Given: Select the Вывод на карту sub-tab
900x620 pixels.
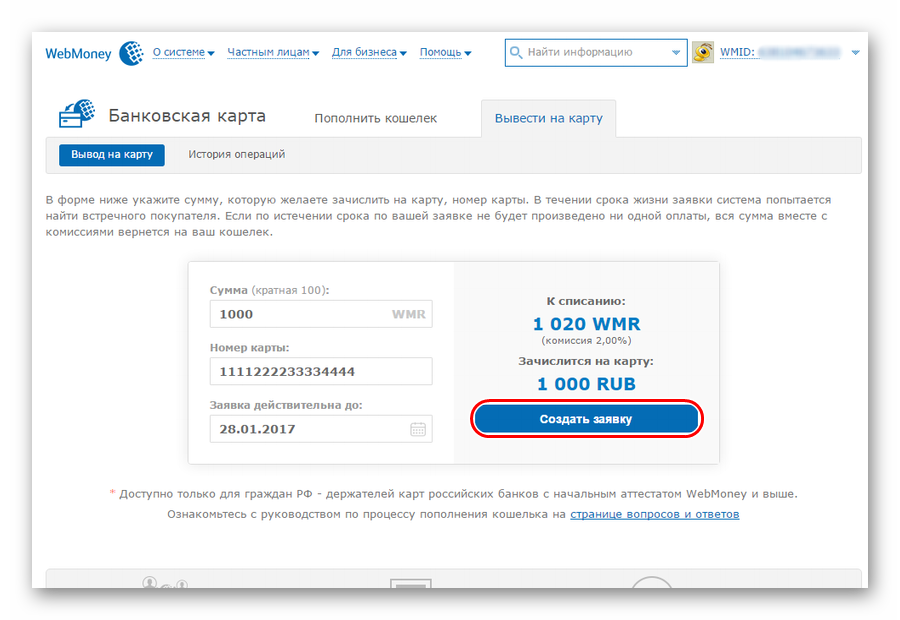Looking at the screenshot, I should pos(112,154).
